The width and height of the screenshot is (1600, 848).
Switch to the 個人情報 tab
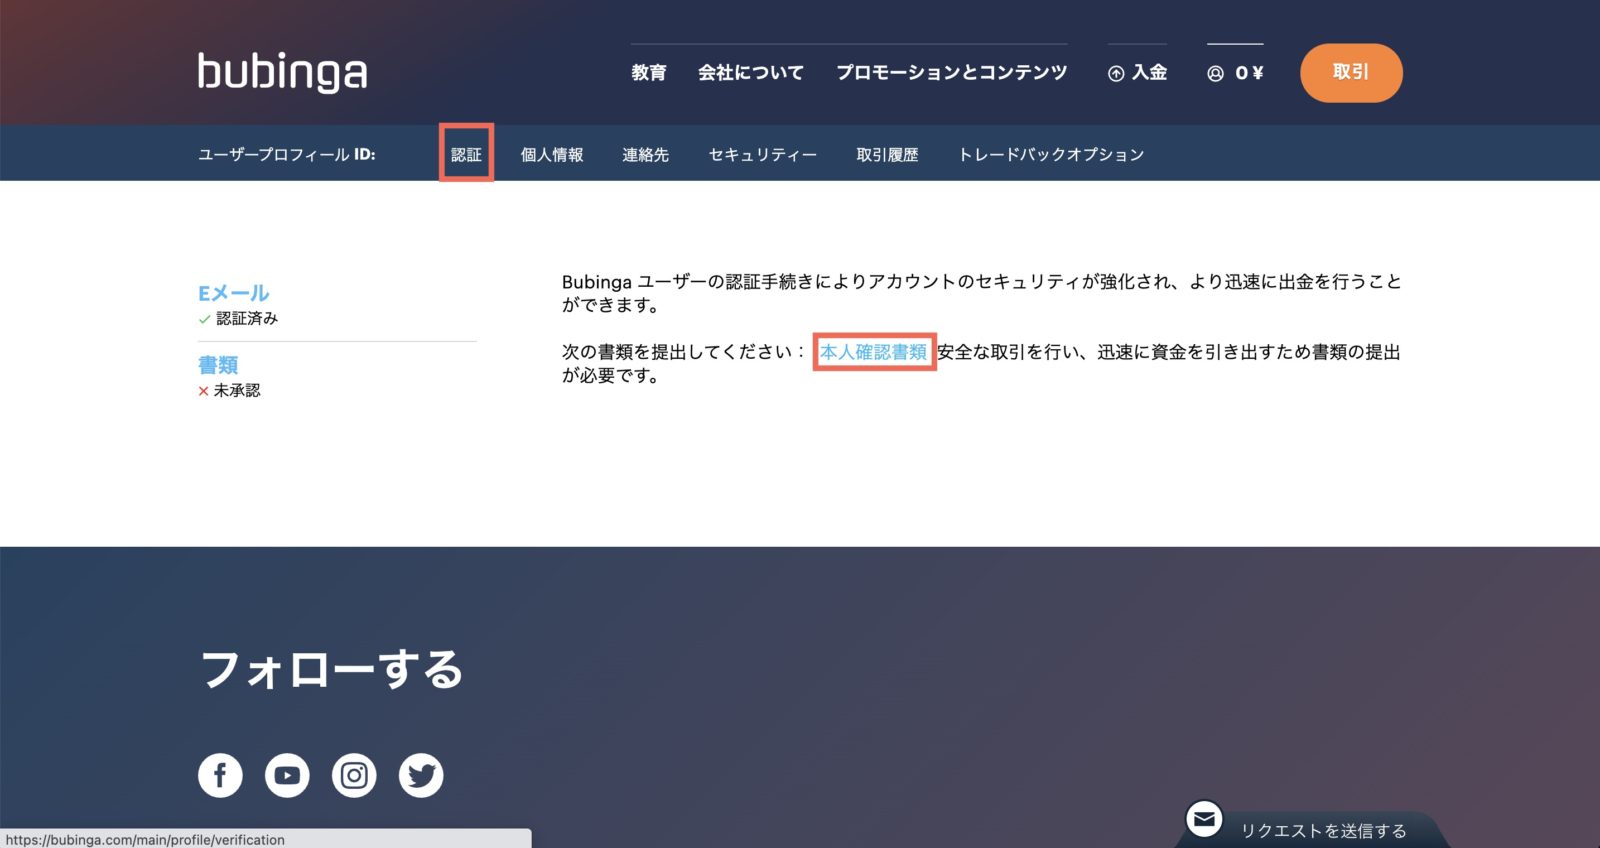click(552, 154)
